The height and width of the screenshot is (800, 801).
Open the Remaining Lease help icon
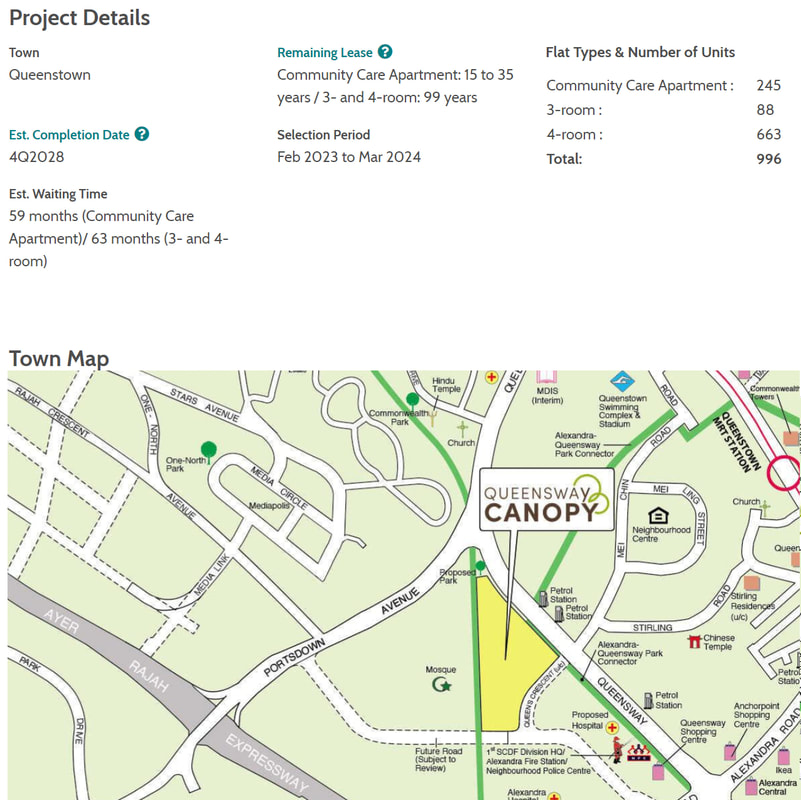pyautogui.click(x=385, y=52)
